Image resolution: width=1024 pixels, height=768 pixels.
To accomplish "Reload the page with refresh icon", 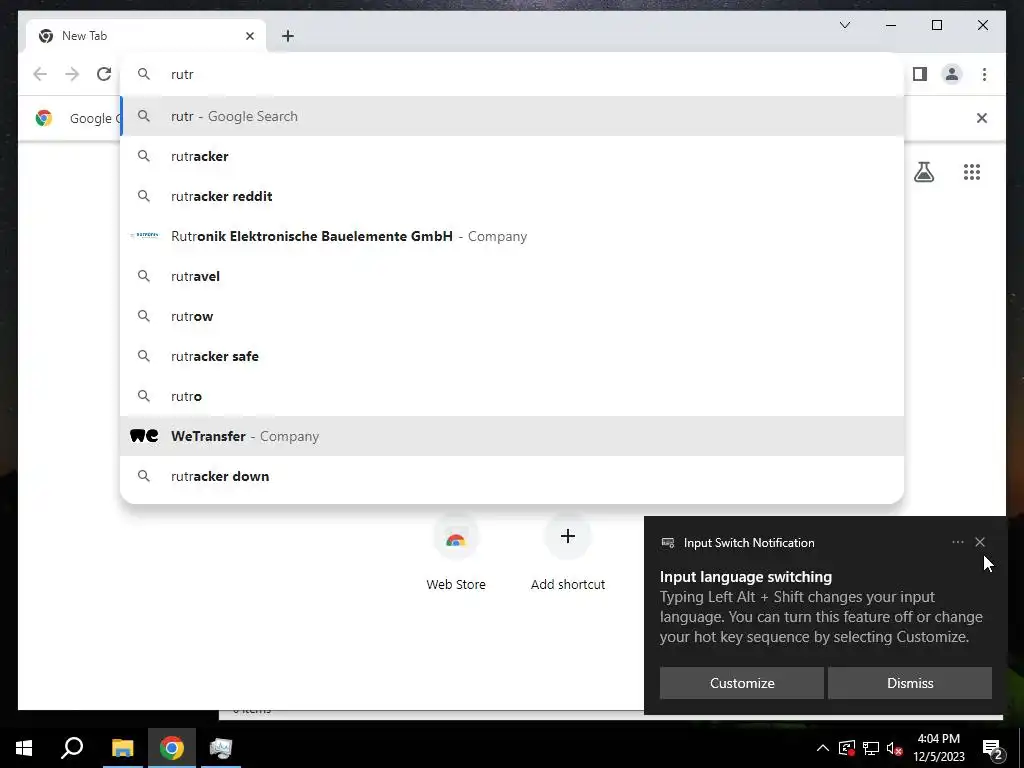I will pyautogui.click(x=104, y=74).
